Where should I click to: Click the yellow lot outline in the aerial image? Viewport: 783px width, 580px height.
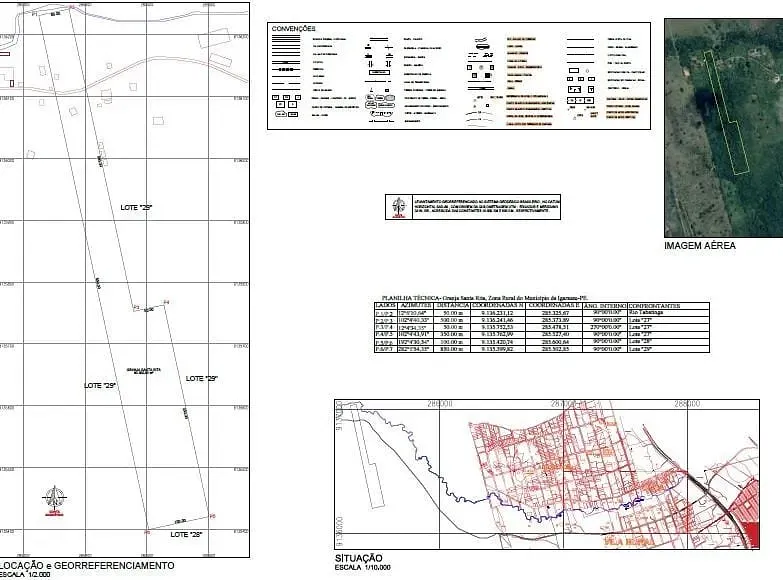(x=726, y=113)
